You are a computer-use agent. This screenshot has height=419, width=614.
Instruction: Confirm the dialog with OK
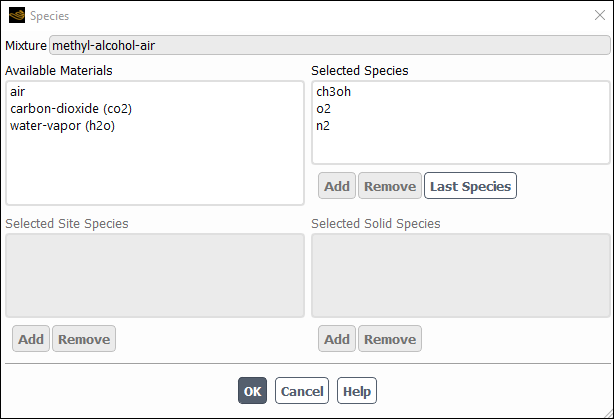tap(252, 391)
